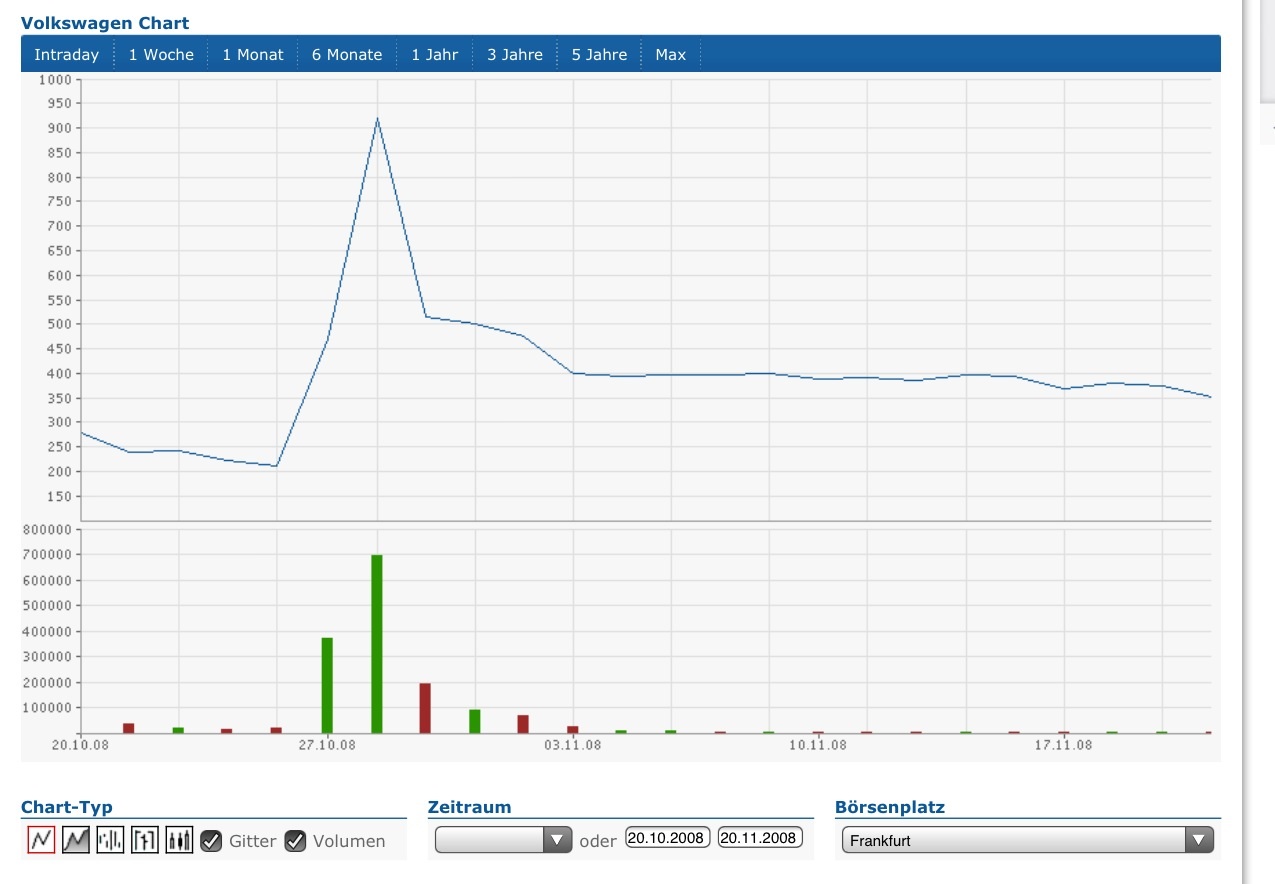
Task: Switch to the Intraday tab
Action: point(67,55)
